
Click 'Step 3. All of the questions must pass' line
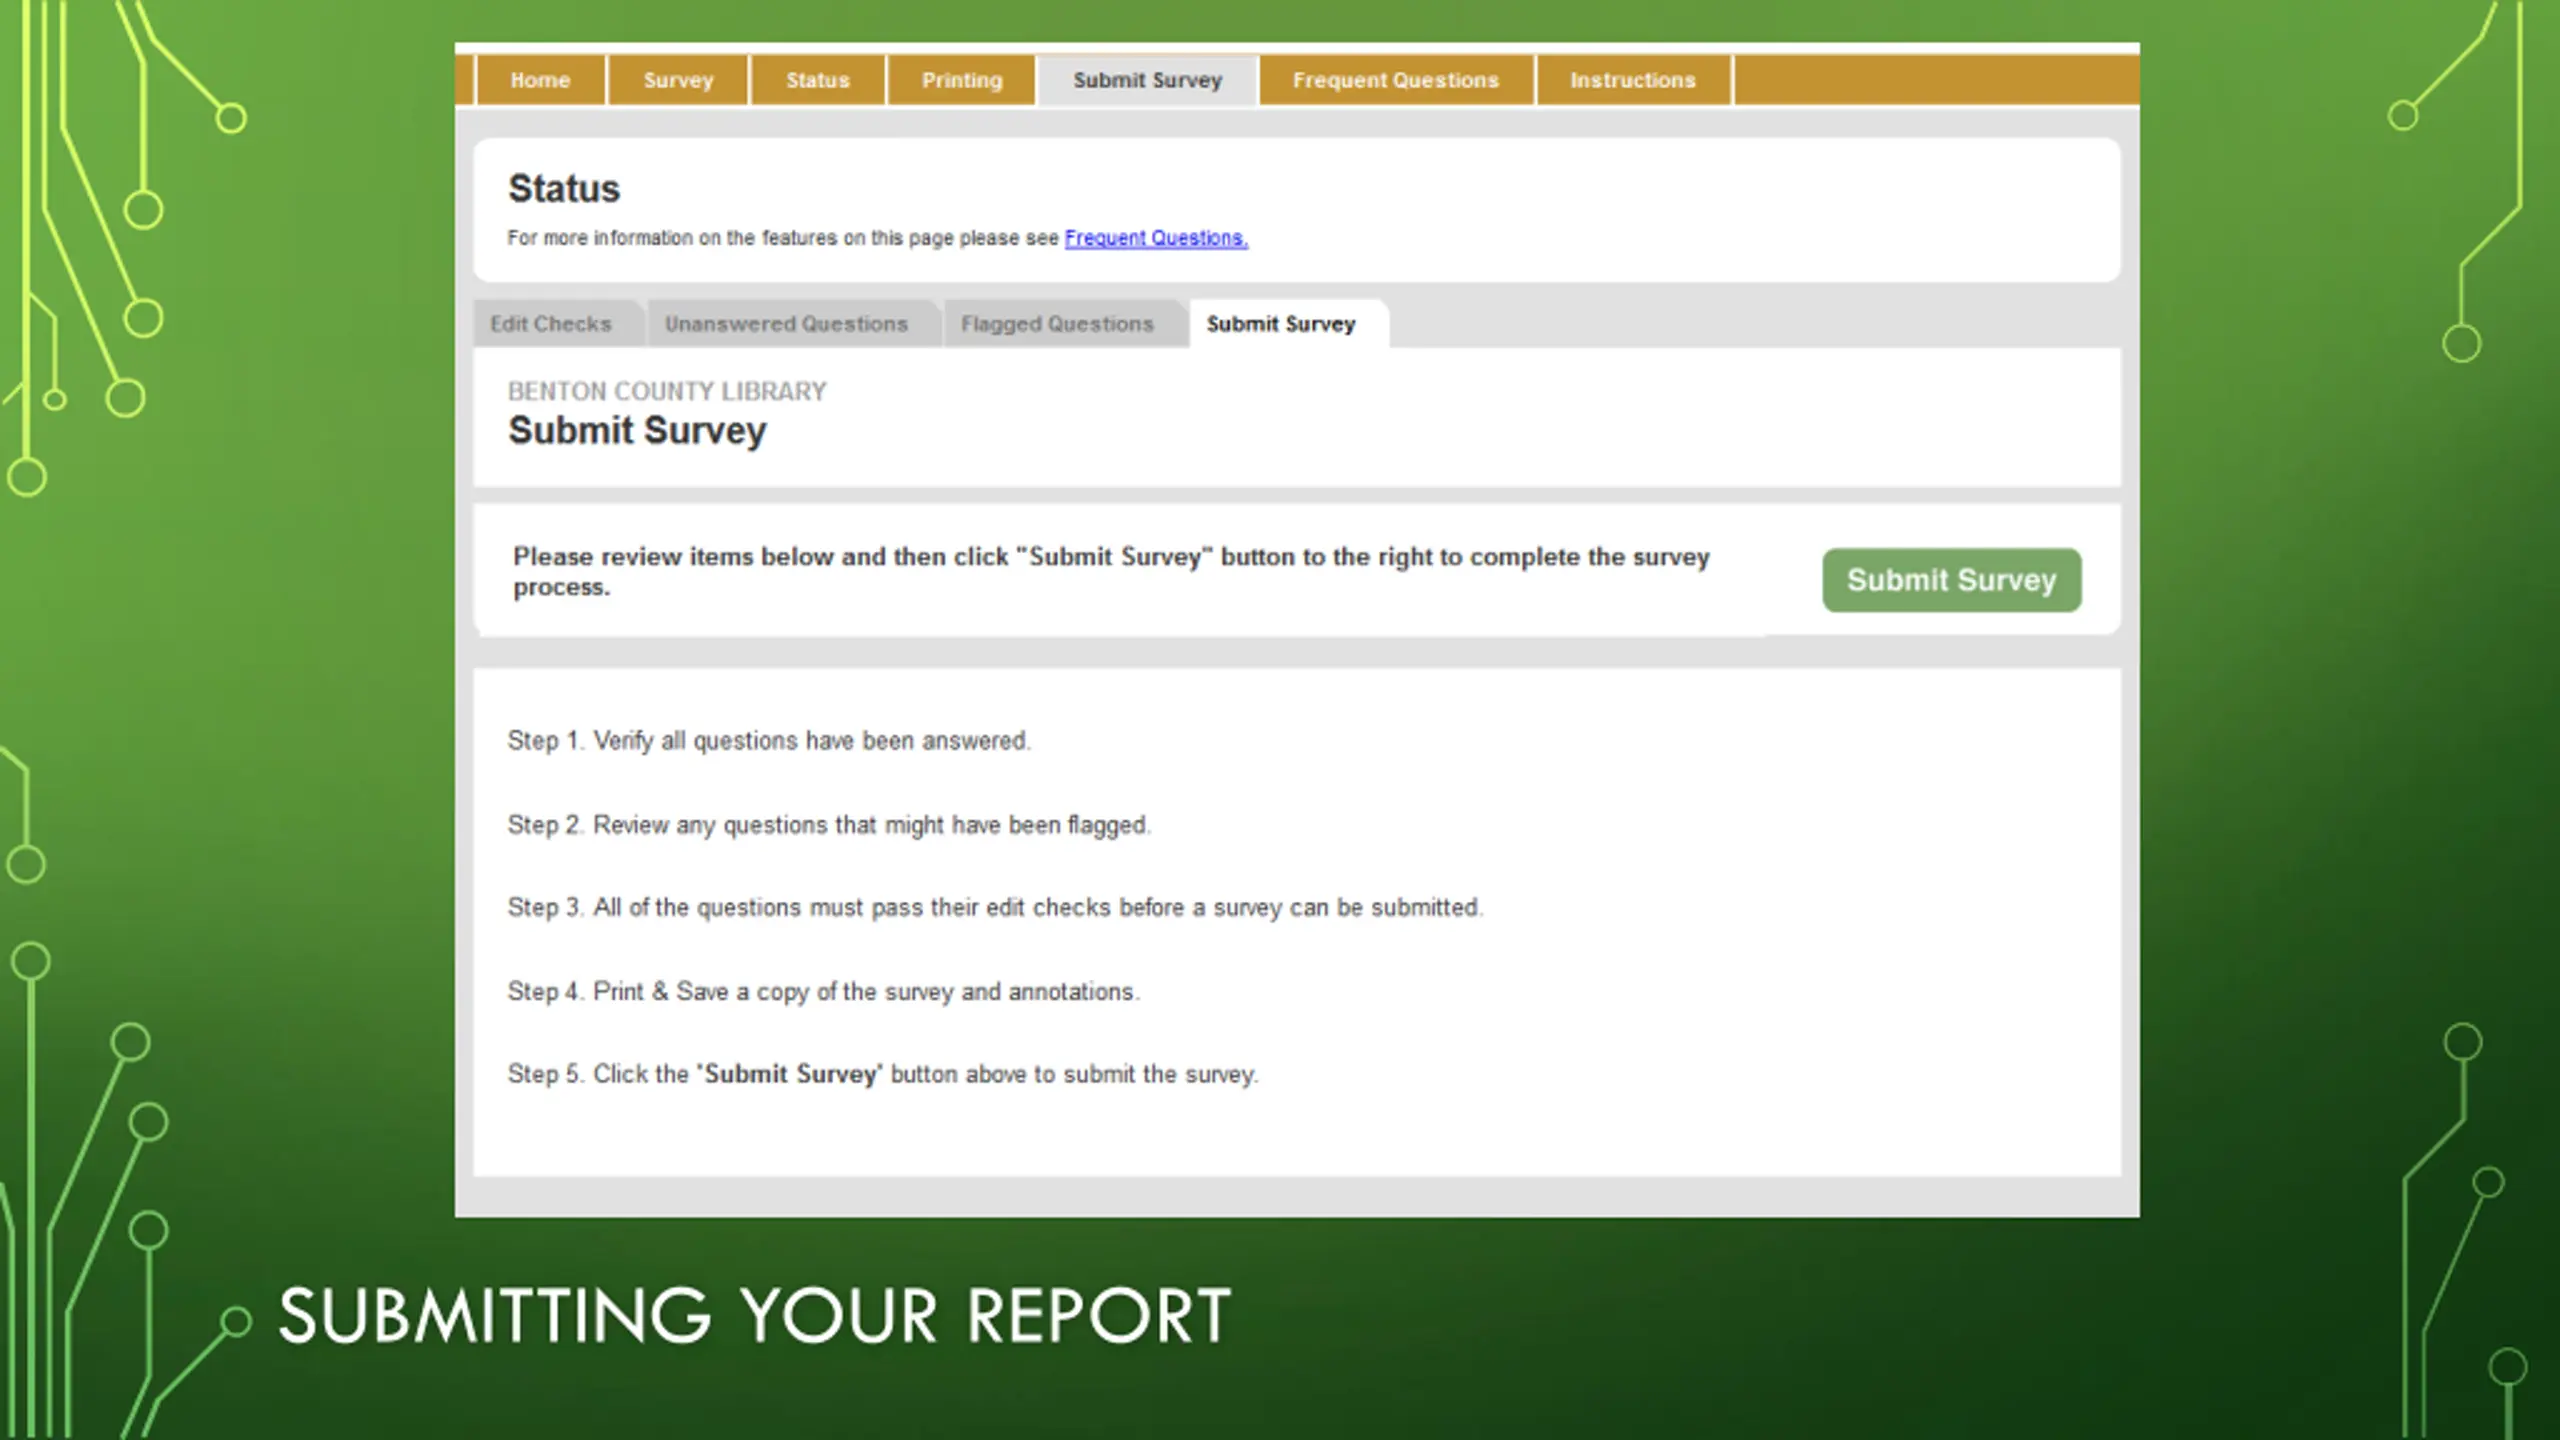995,908
